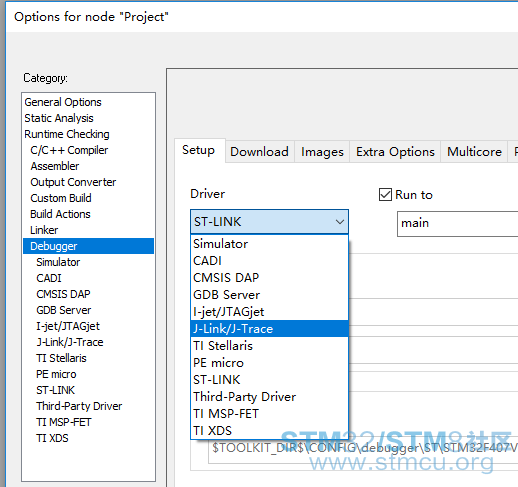Choose GDB Server in Driver dropdown
The image size is (518, 487).
coord(269,295)
